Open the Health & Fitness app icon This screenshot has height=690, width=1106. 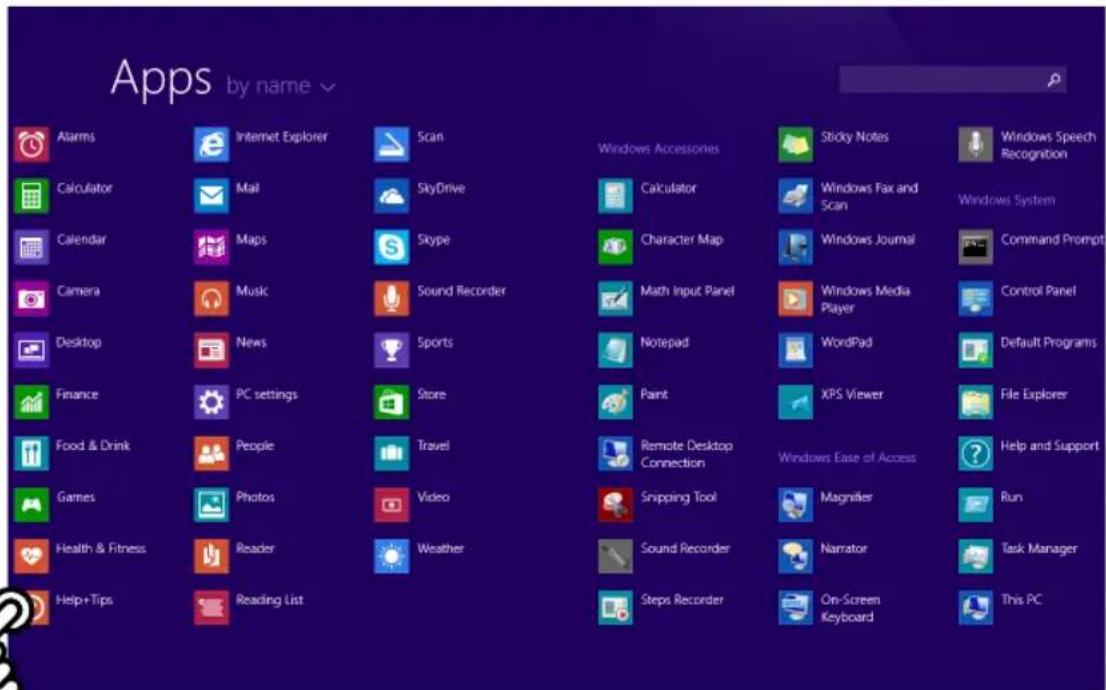(31, 557)
